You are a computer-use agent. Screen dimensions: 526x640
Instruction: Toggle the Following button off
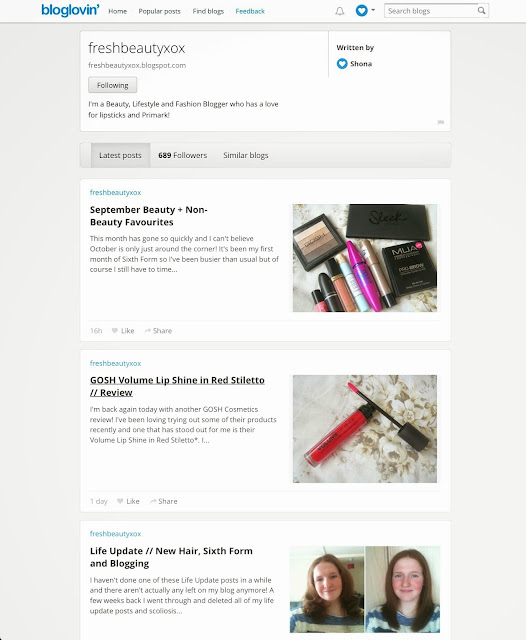click(113, 85)
